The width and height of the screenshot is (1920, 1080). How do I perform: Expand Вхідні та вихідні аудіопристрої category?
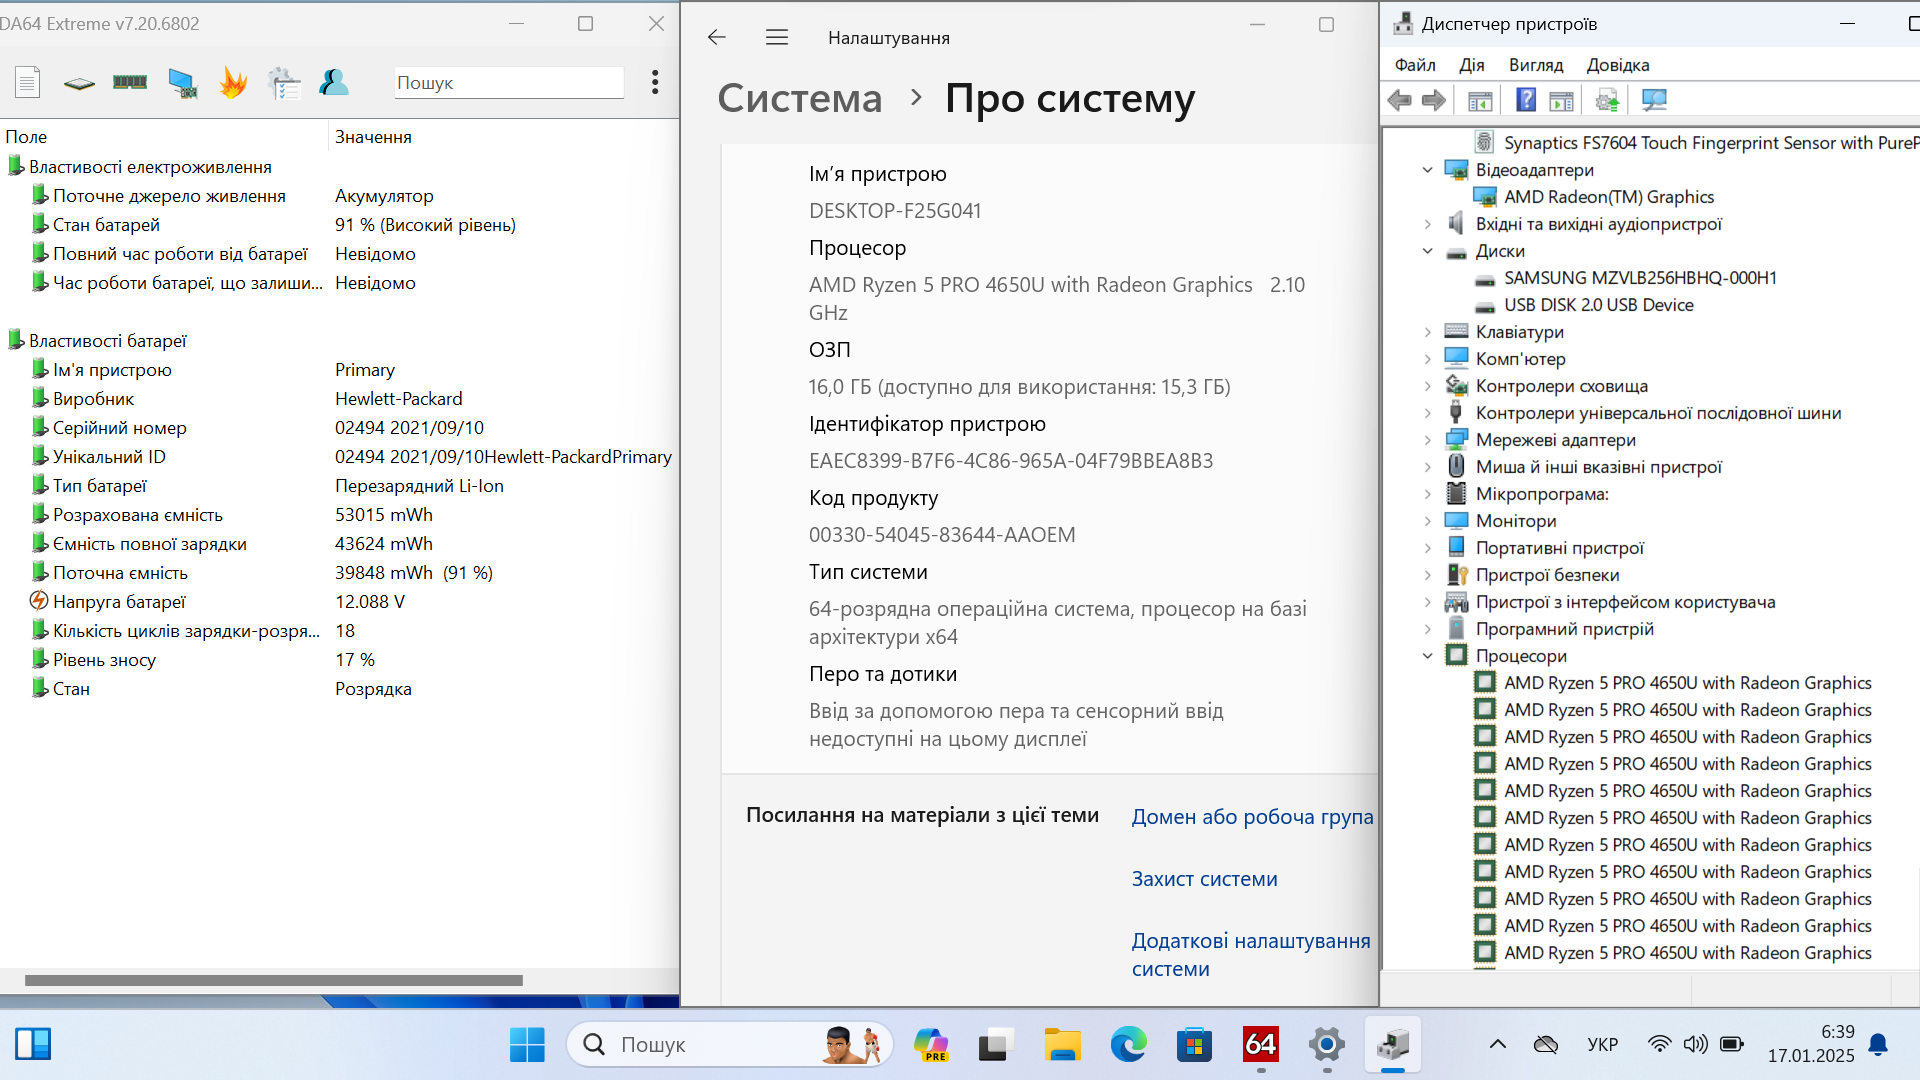point(1428,224)
